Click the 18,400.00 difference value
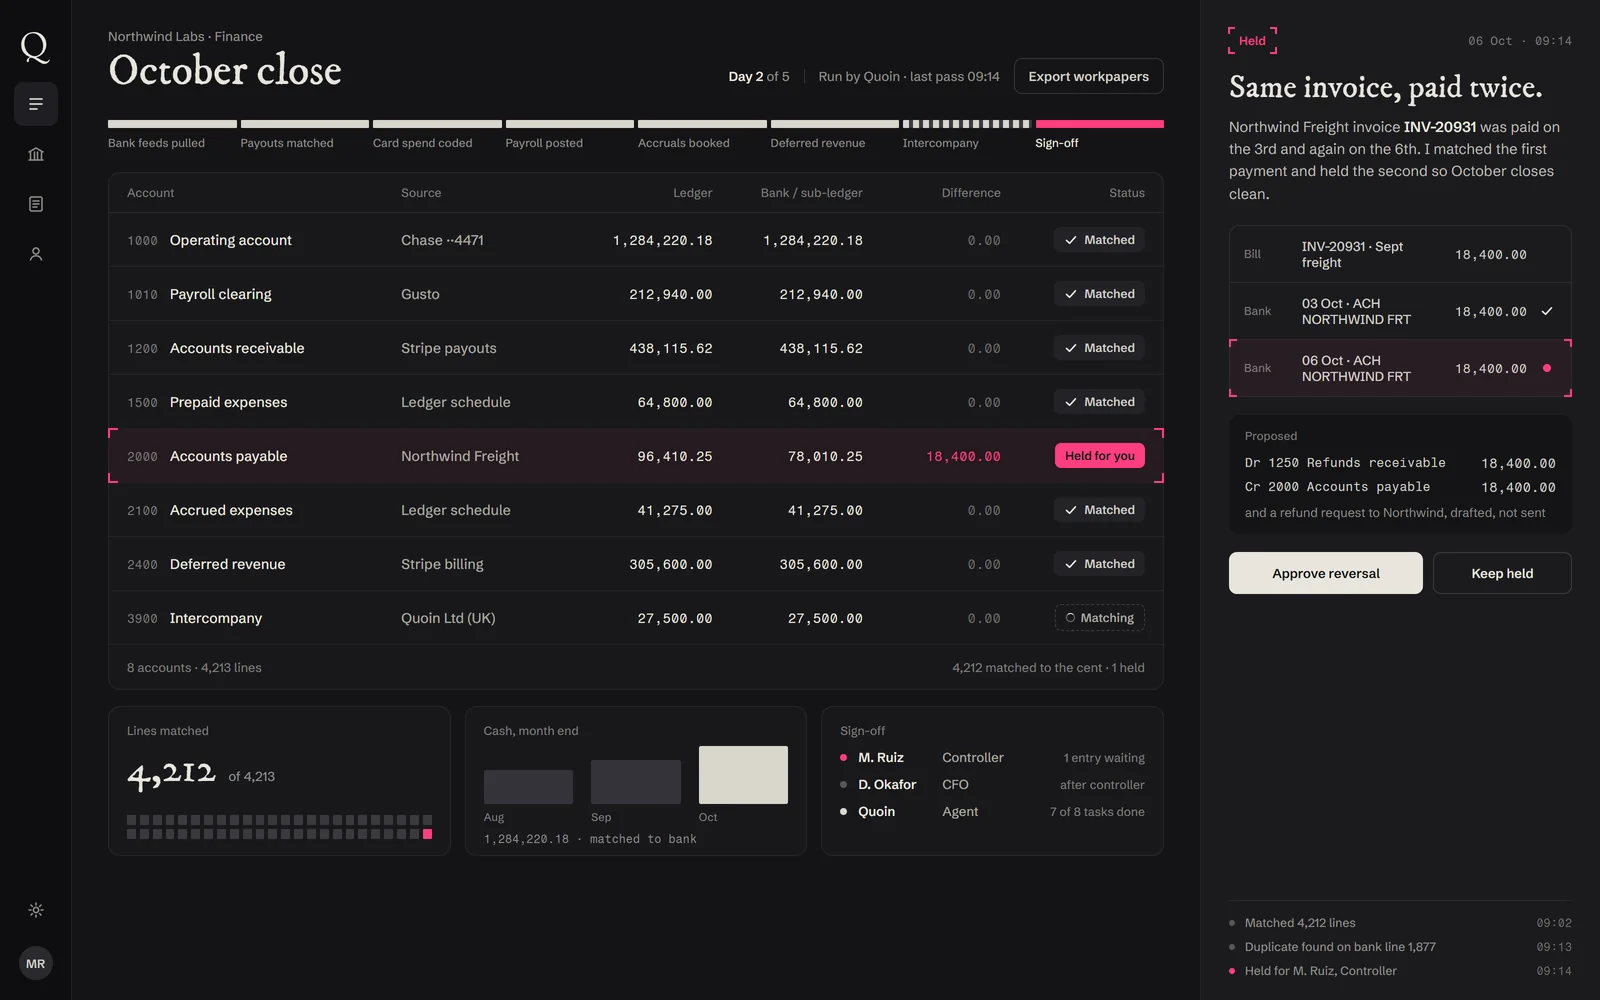1600x1000 pixels. click(x=963, y=456)
